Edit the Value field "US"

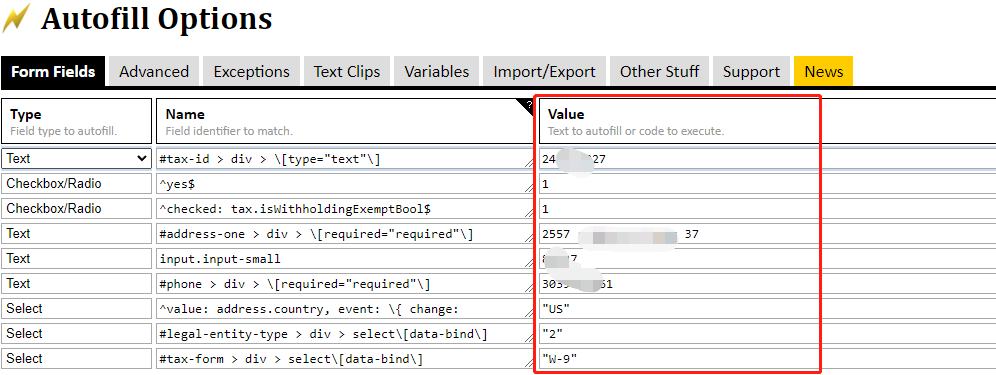tap(767, 308)
